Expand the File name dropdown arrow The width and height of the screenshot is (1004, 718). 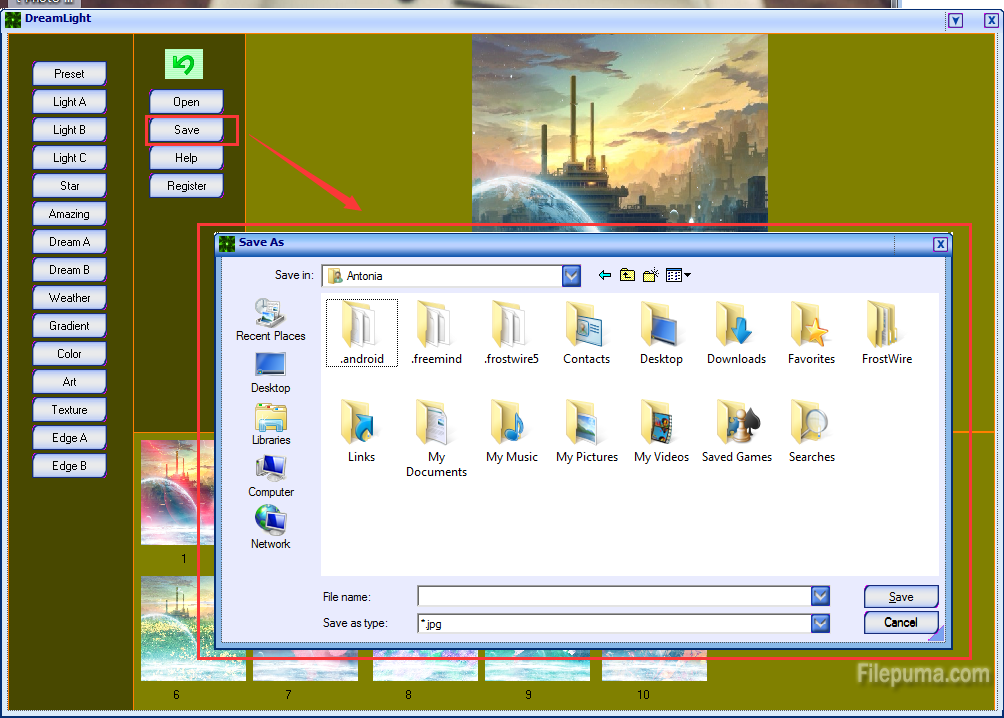click(820, 597)
